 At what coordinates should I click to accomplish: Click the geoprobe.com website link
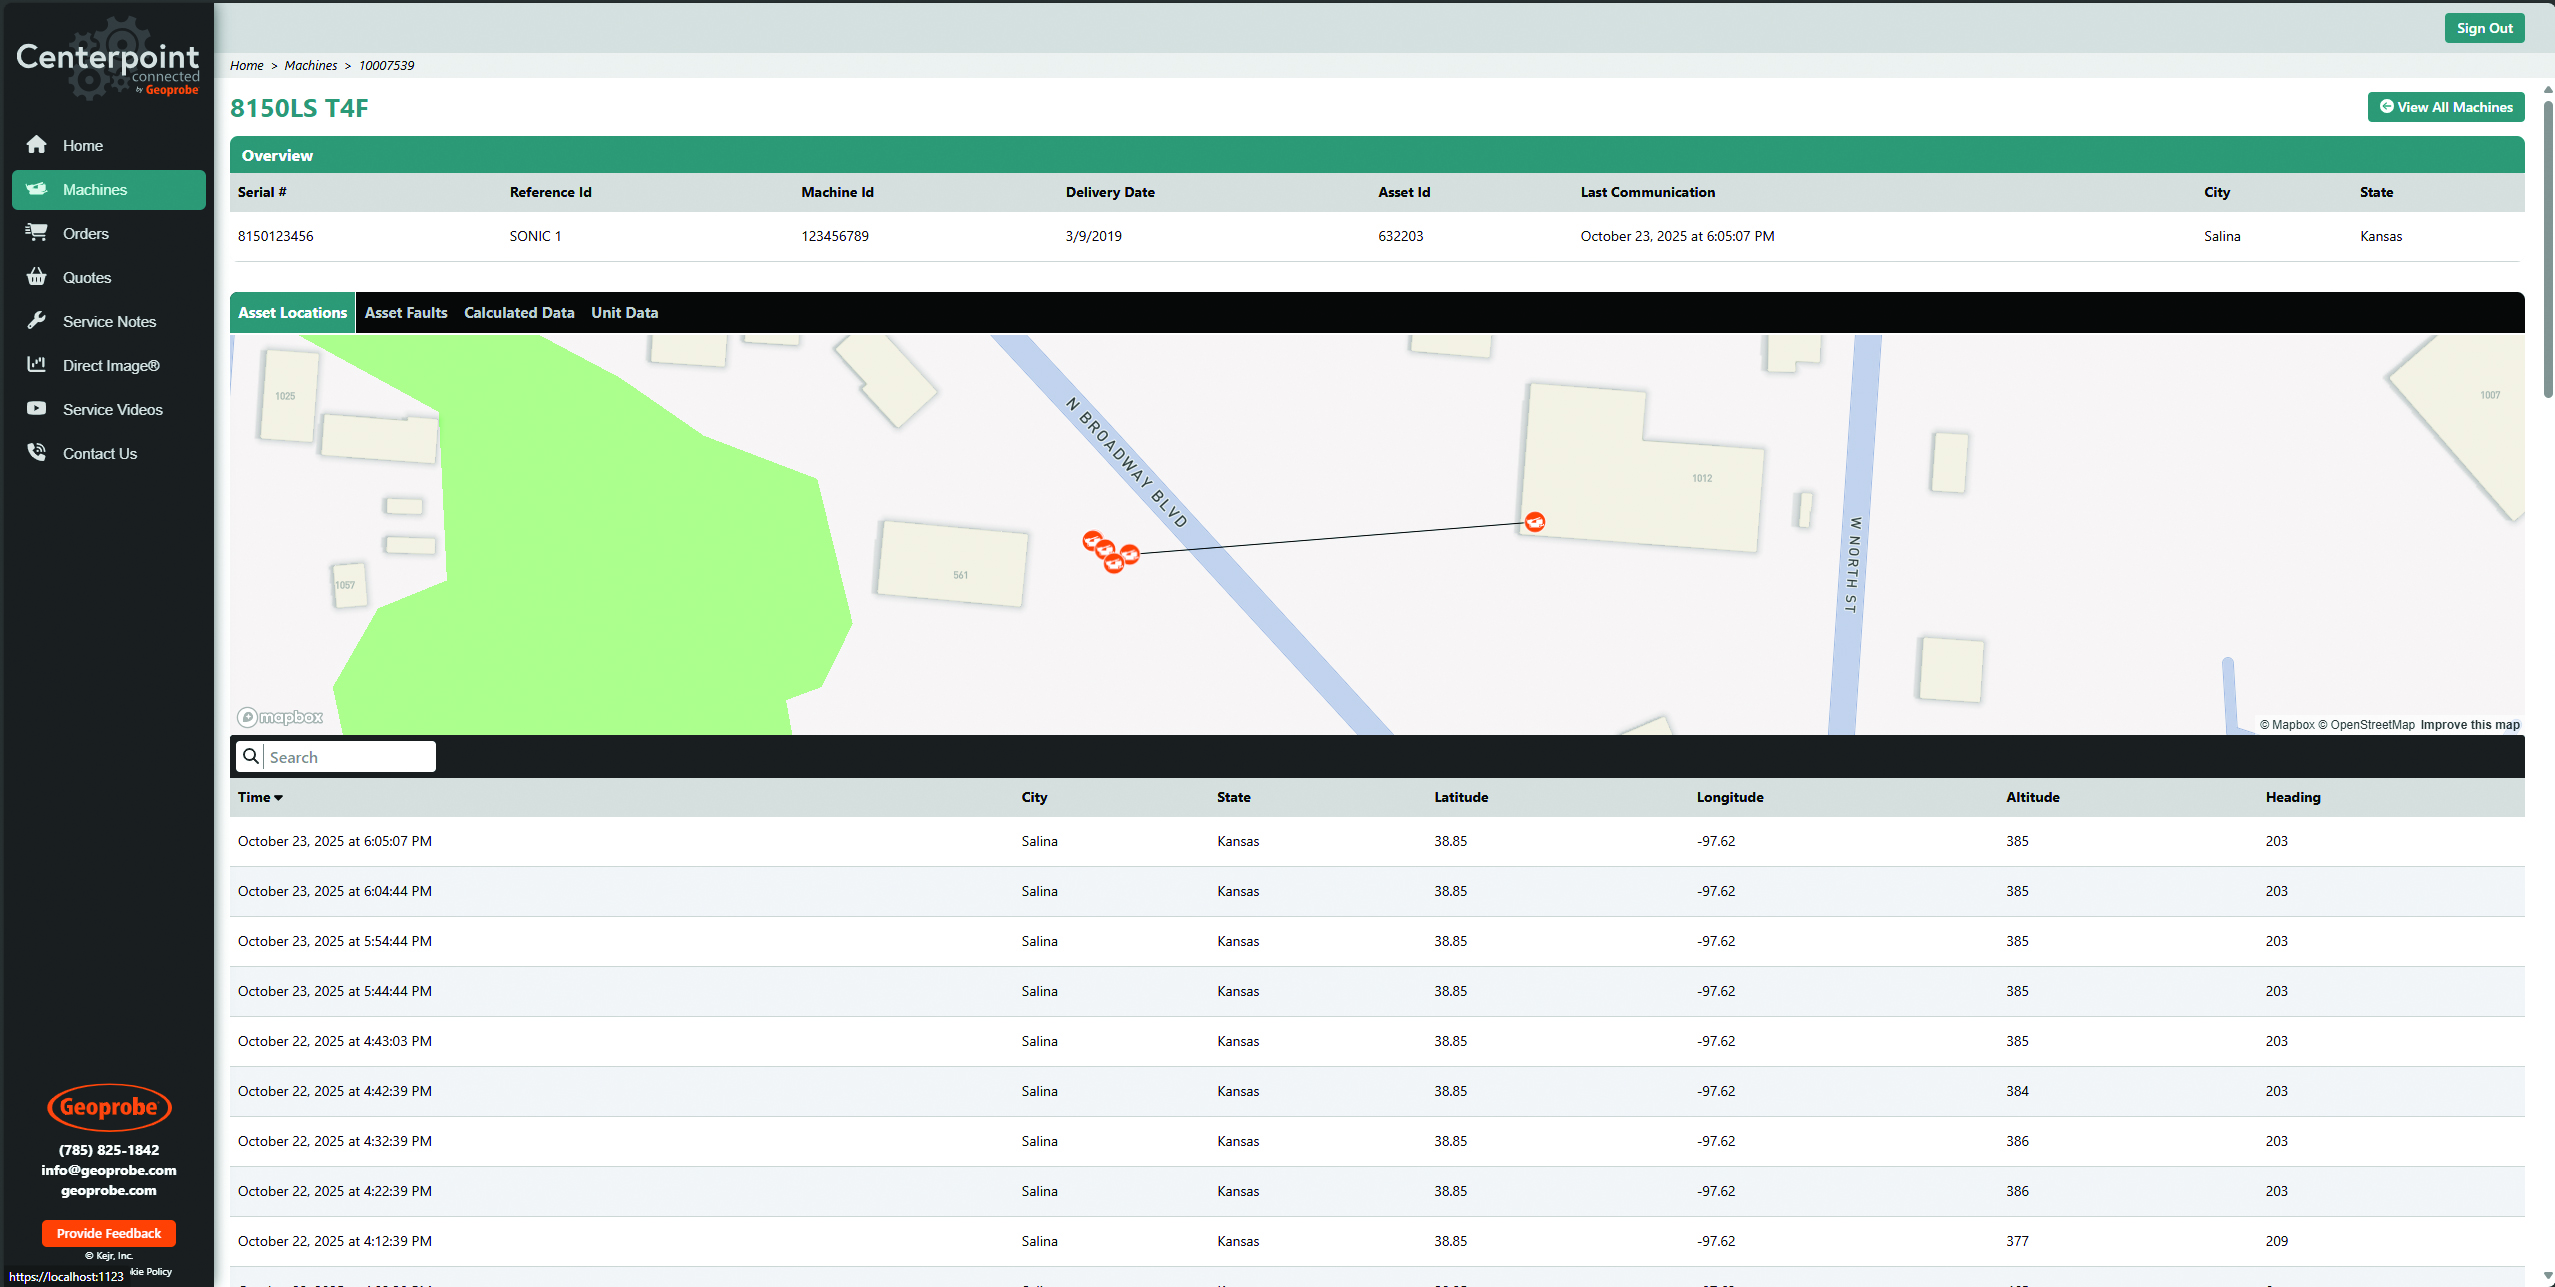click(x=109, y=1190)
